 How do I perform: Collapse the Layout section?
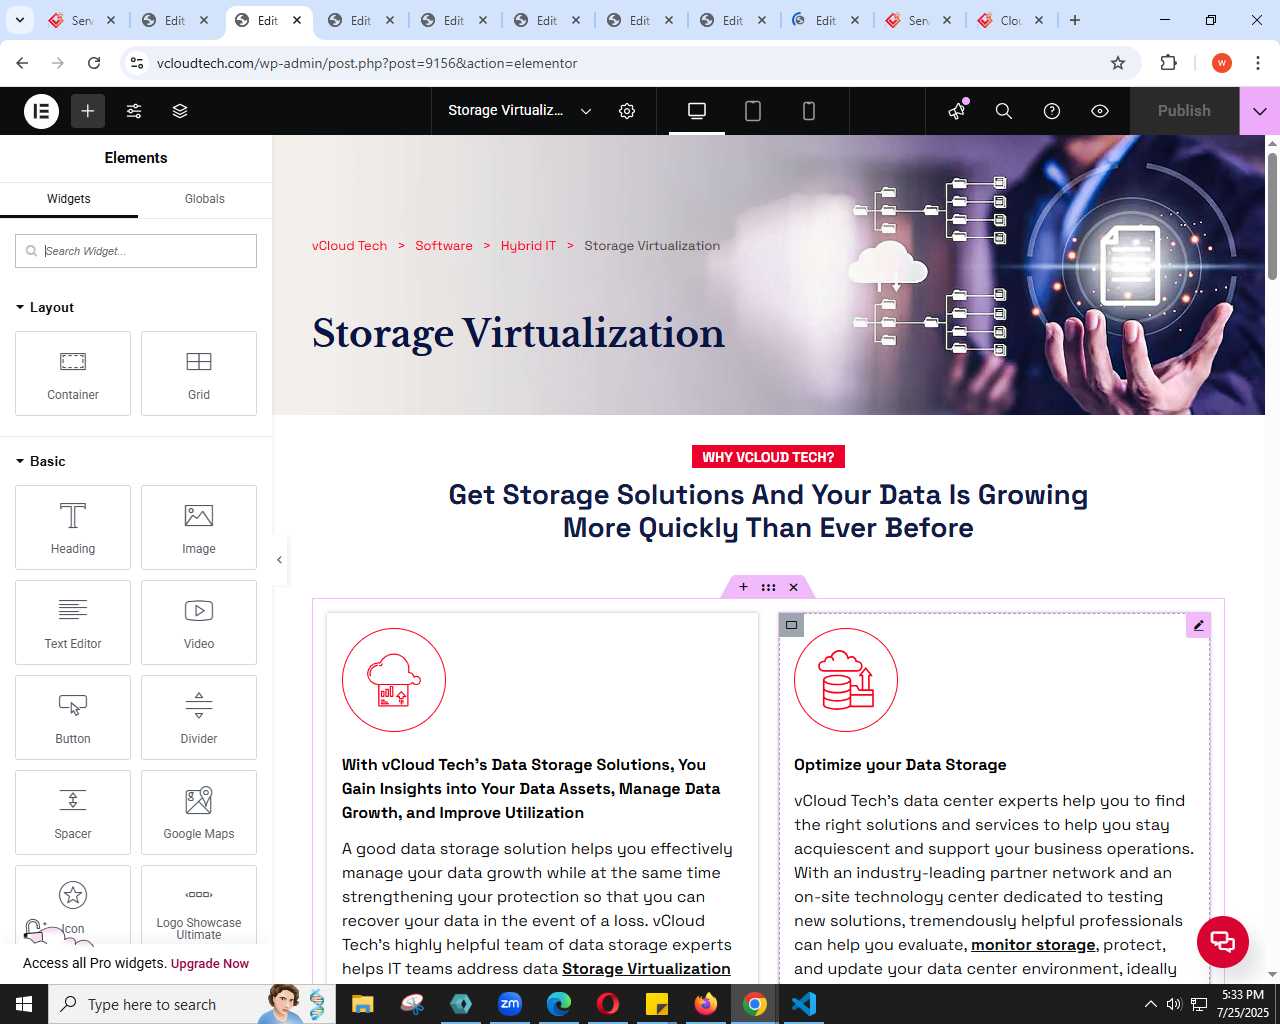(x=45, y=307)
